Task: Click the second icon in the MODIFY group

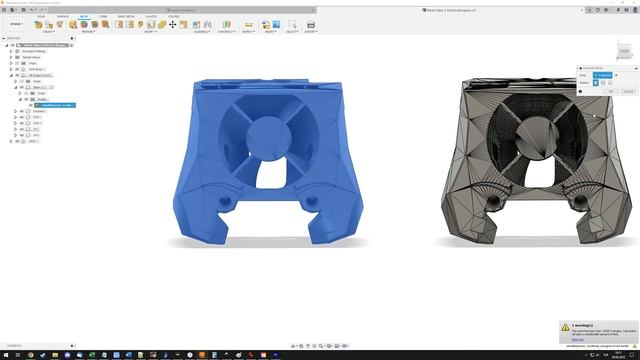Action: (130, 24)
